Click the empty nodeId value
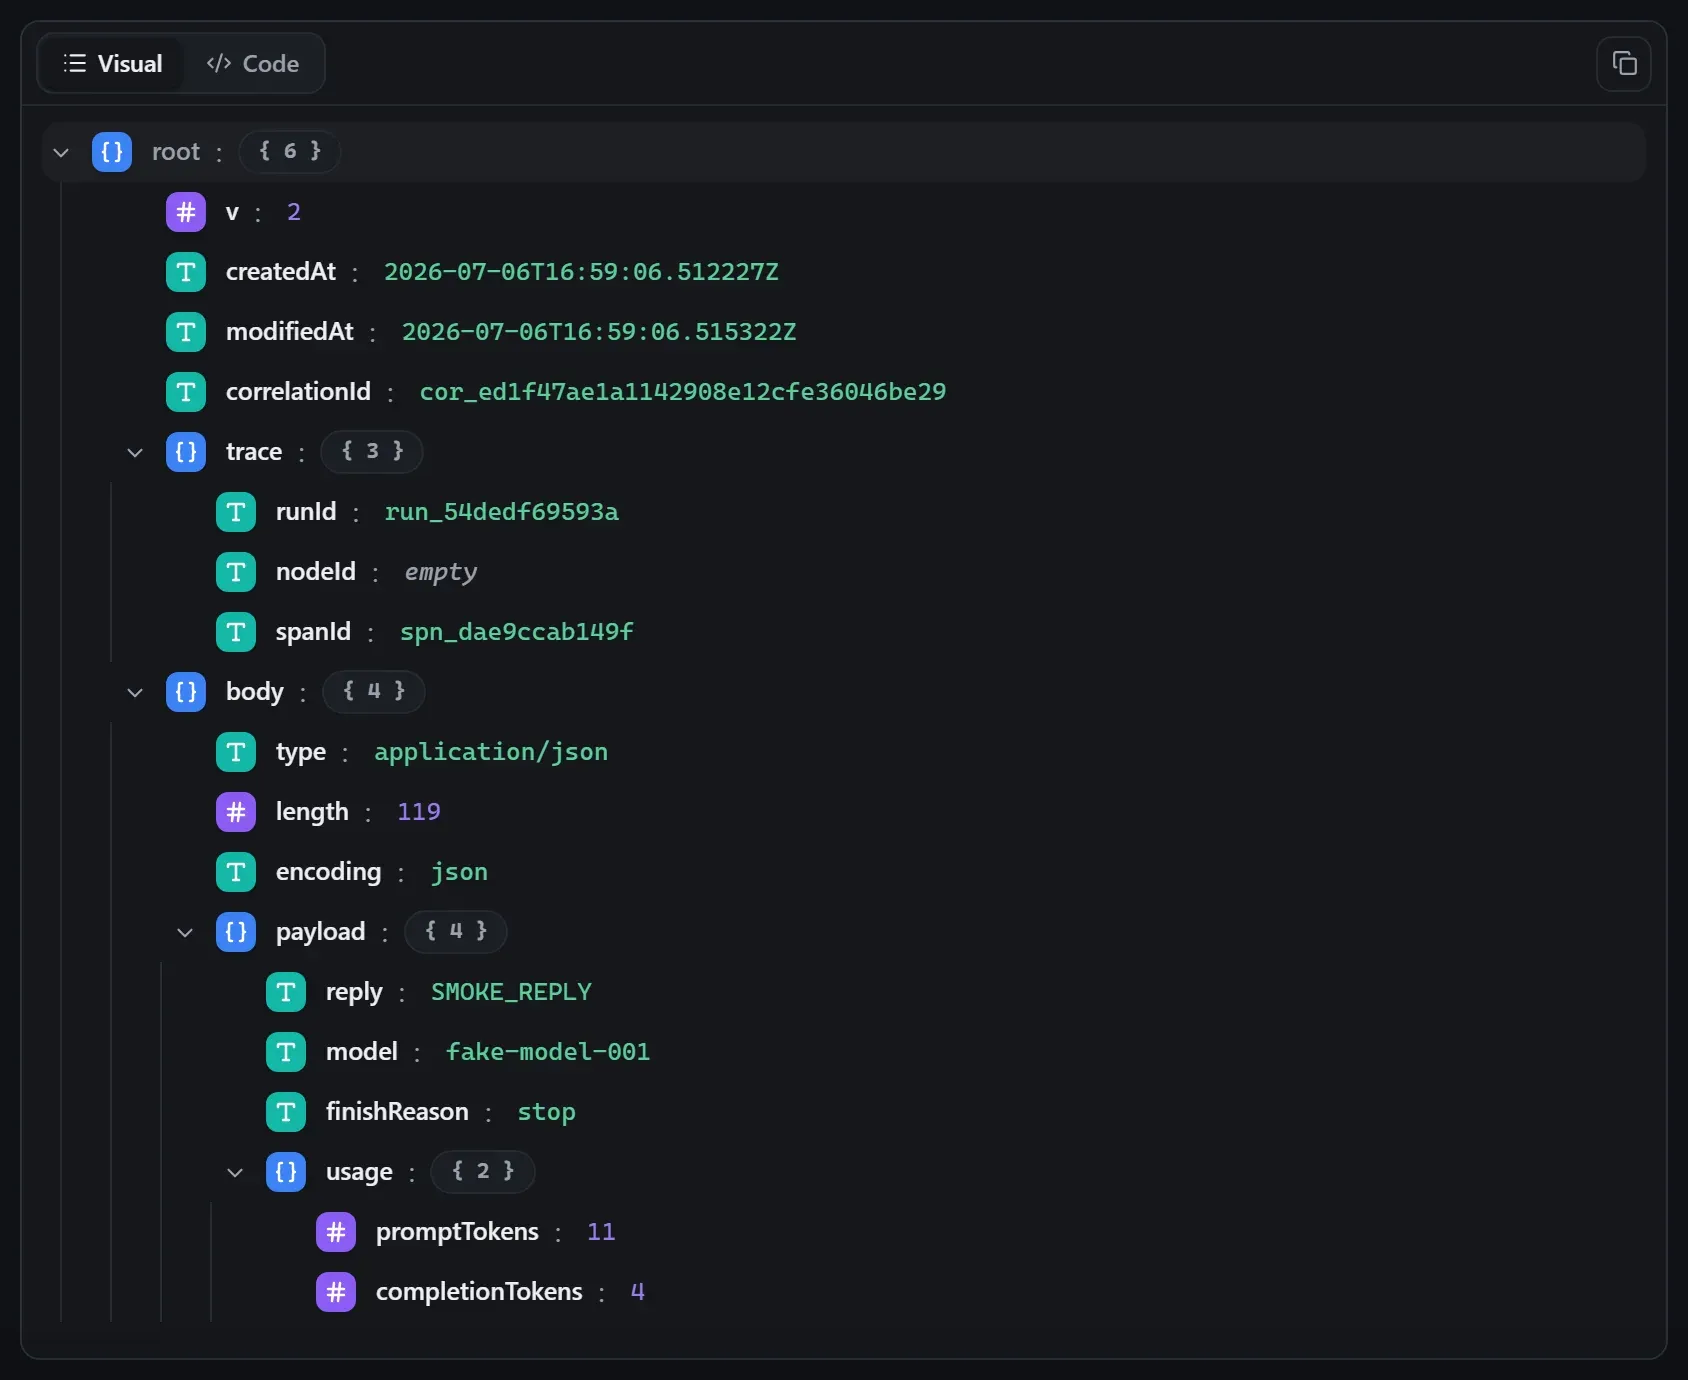This screenshot has height=1380, width=1688. pos(441,572)
